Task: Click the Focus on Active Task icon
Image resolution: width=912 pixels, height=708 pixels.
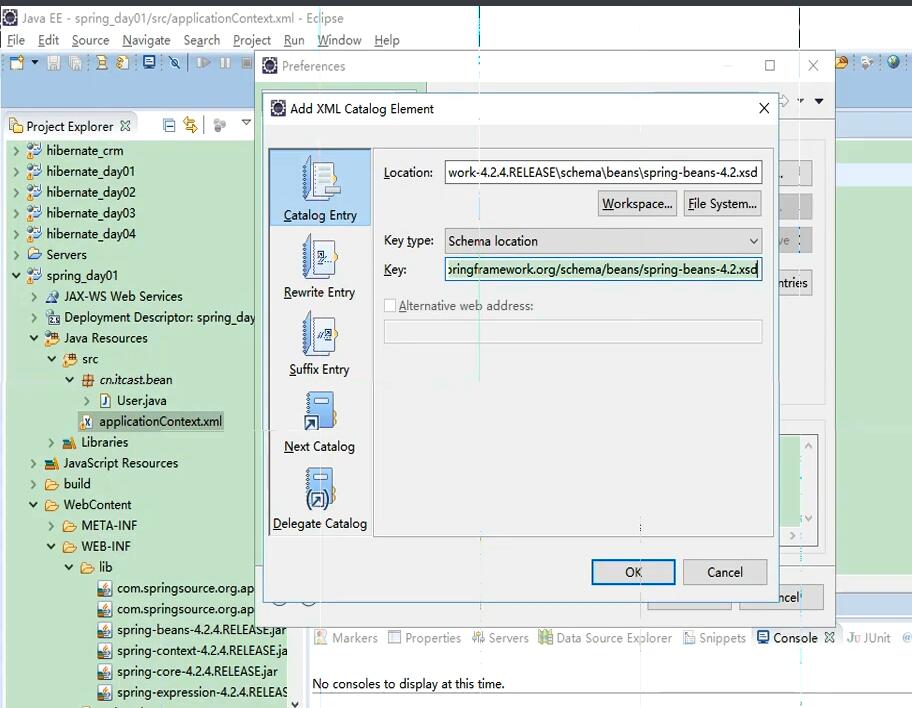Action: coord(219,125)
